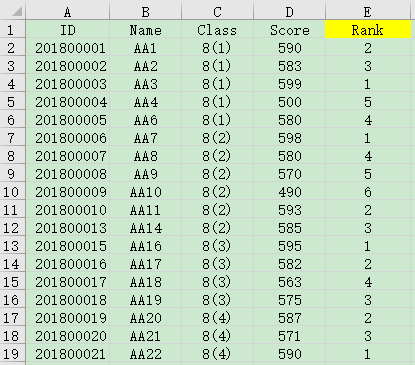The width and height of the screenshot is (415, 365).
Task: Select row 1 header
Action: click(13, 29)
